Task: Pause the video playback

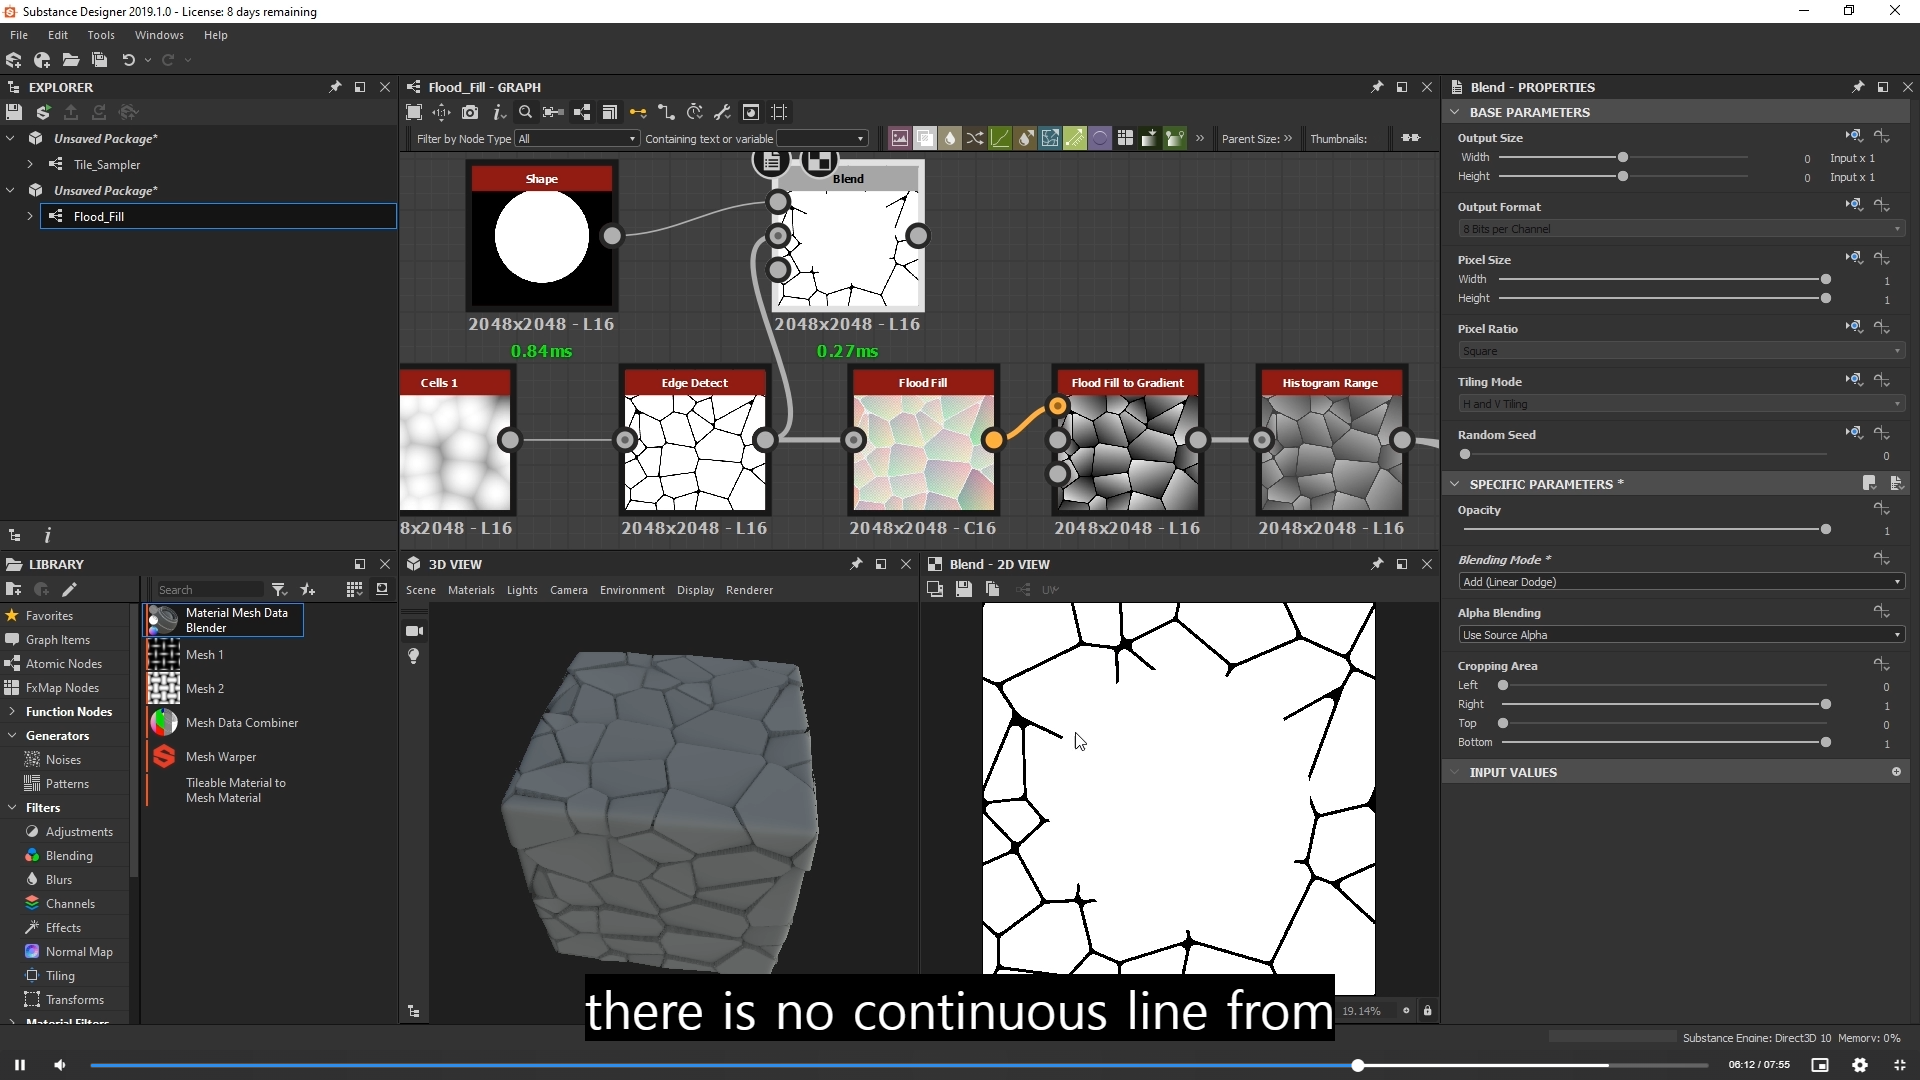Action: [20, 1065]
